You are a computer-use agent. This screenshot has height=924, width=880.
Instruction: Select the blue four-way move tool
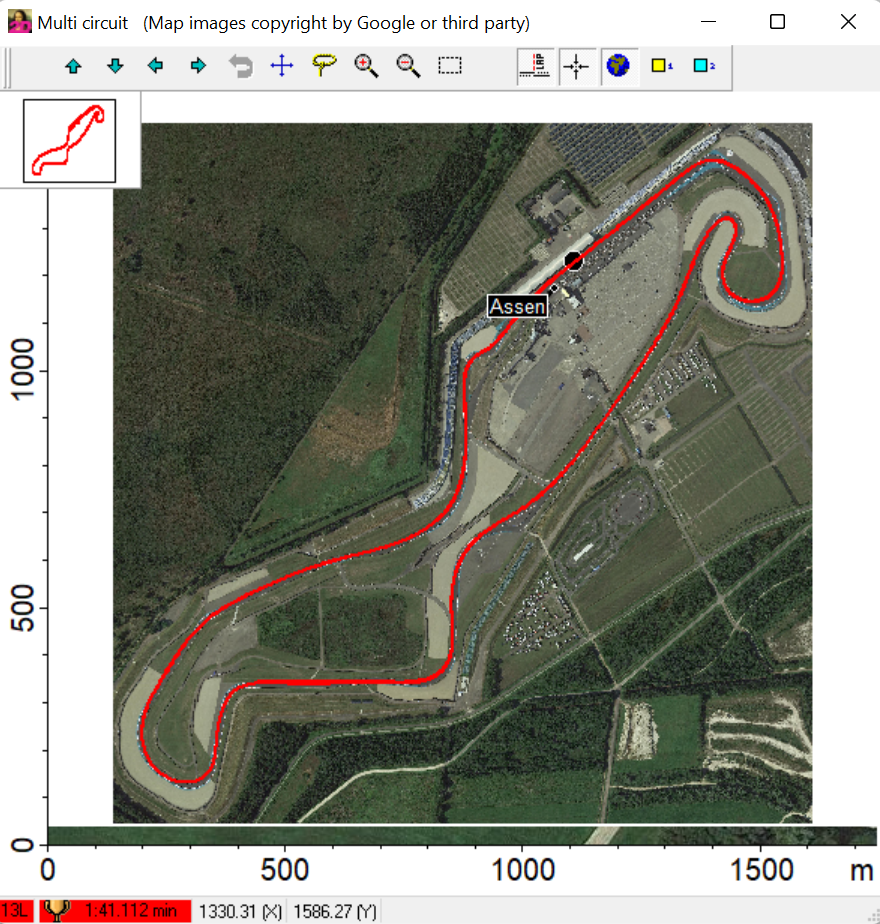click(282, 66)
